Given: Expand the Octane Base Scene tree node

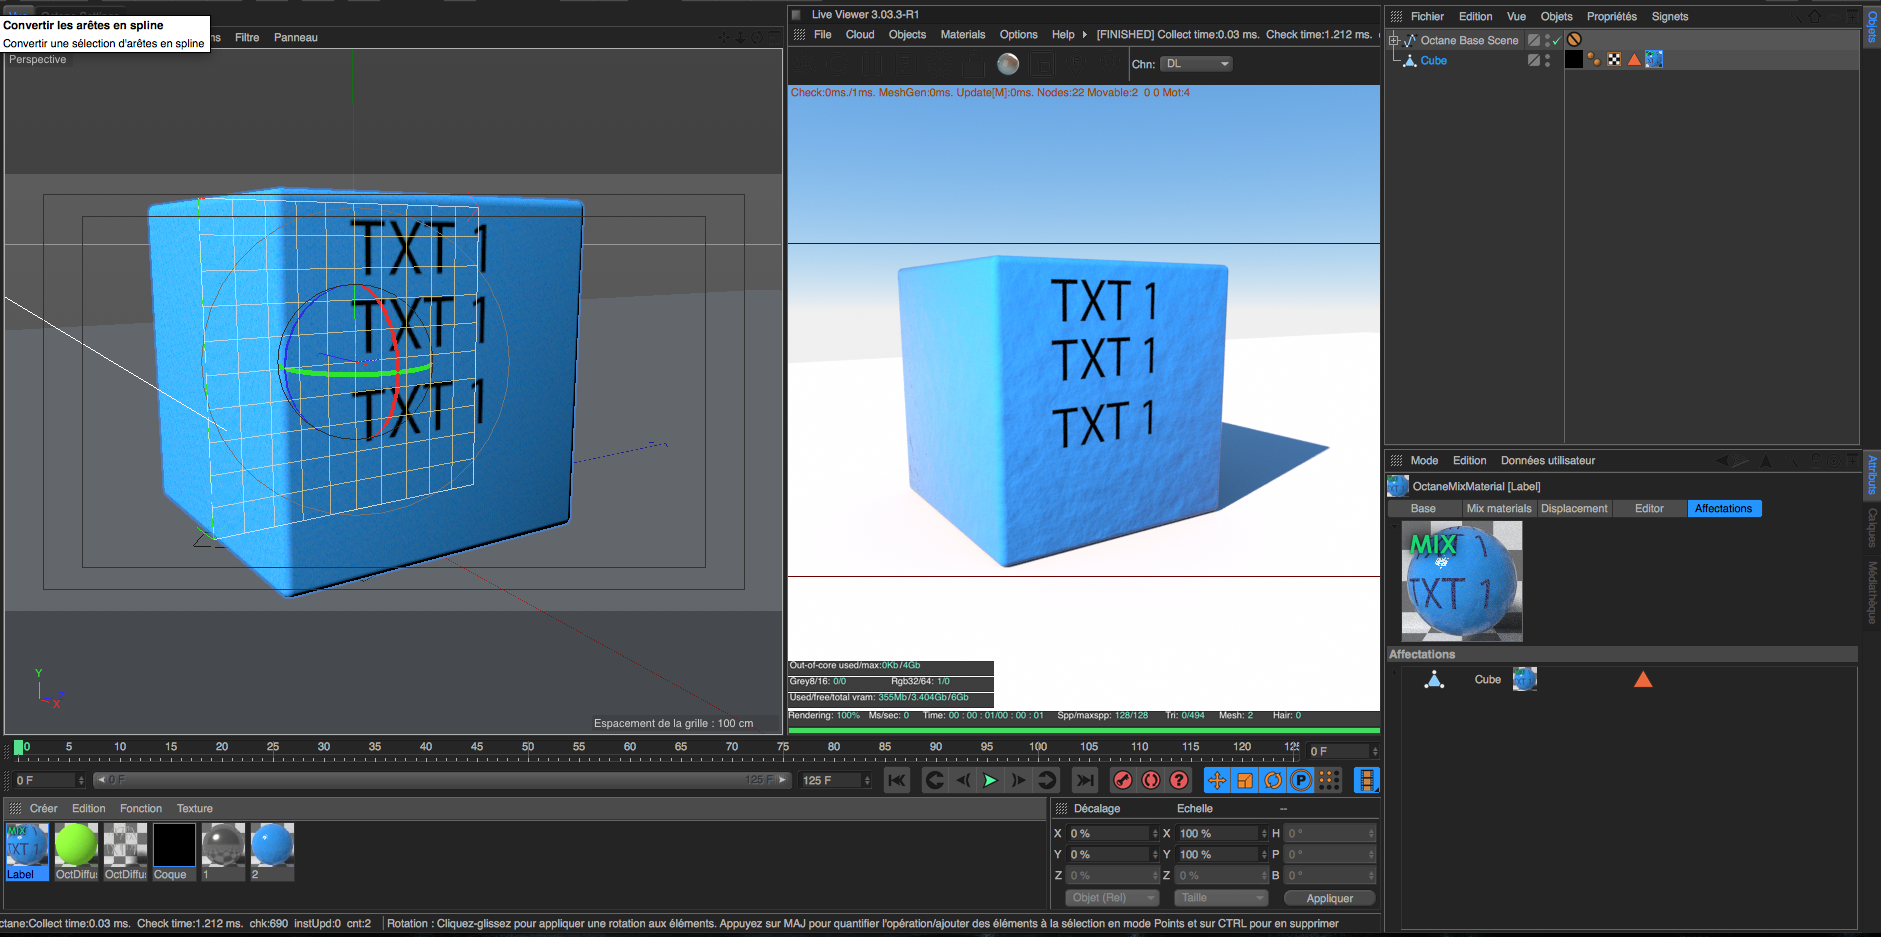Looking at the screenshot, I should click(x=1394, y=41).
